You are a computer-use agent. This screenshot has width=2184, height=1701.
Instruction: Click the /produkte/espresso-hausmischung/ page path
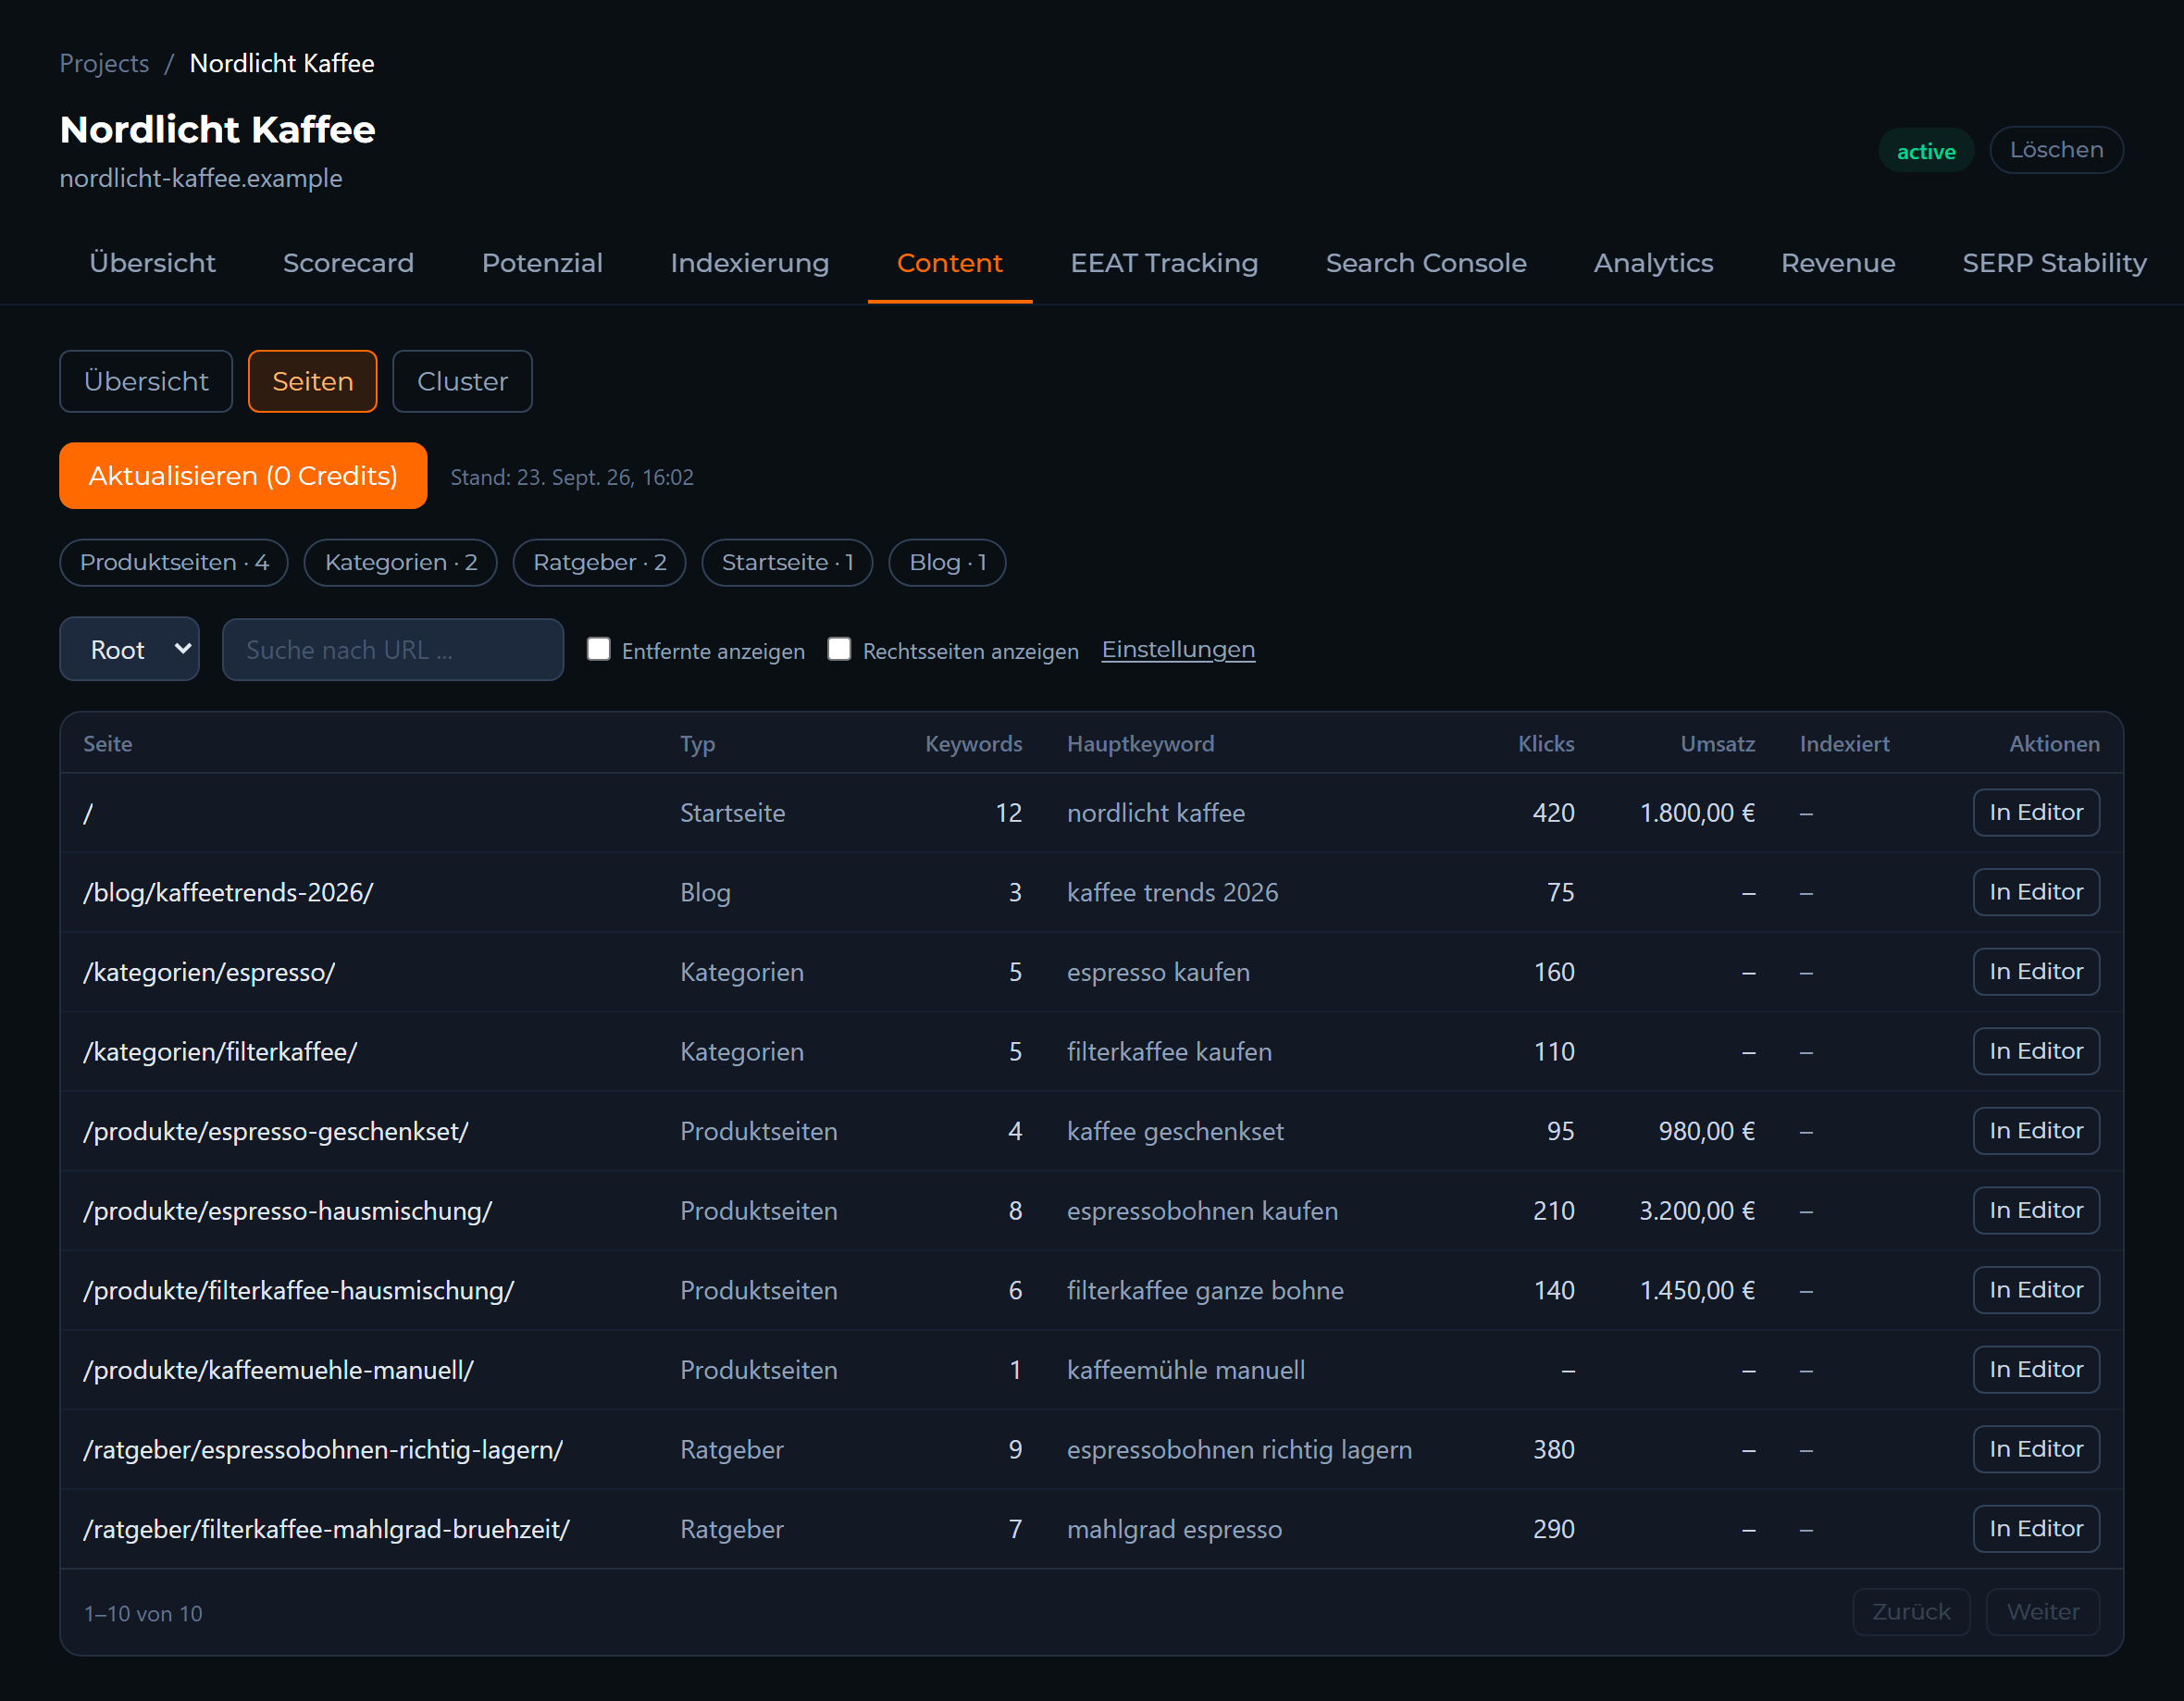[288, 1211]
